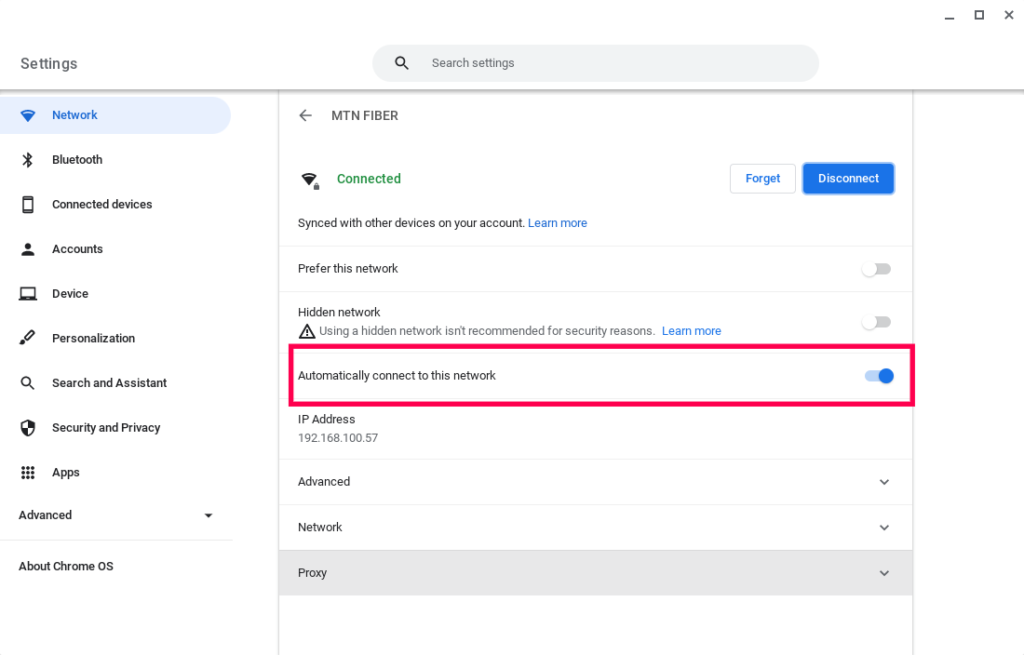
Task: Open About Chrome OS page
Action: (66, 566)
